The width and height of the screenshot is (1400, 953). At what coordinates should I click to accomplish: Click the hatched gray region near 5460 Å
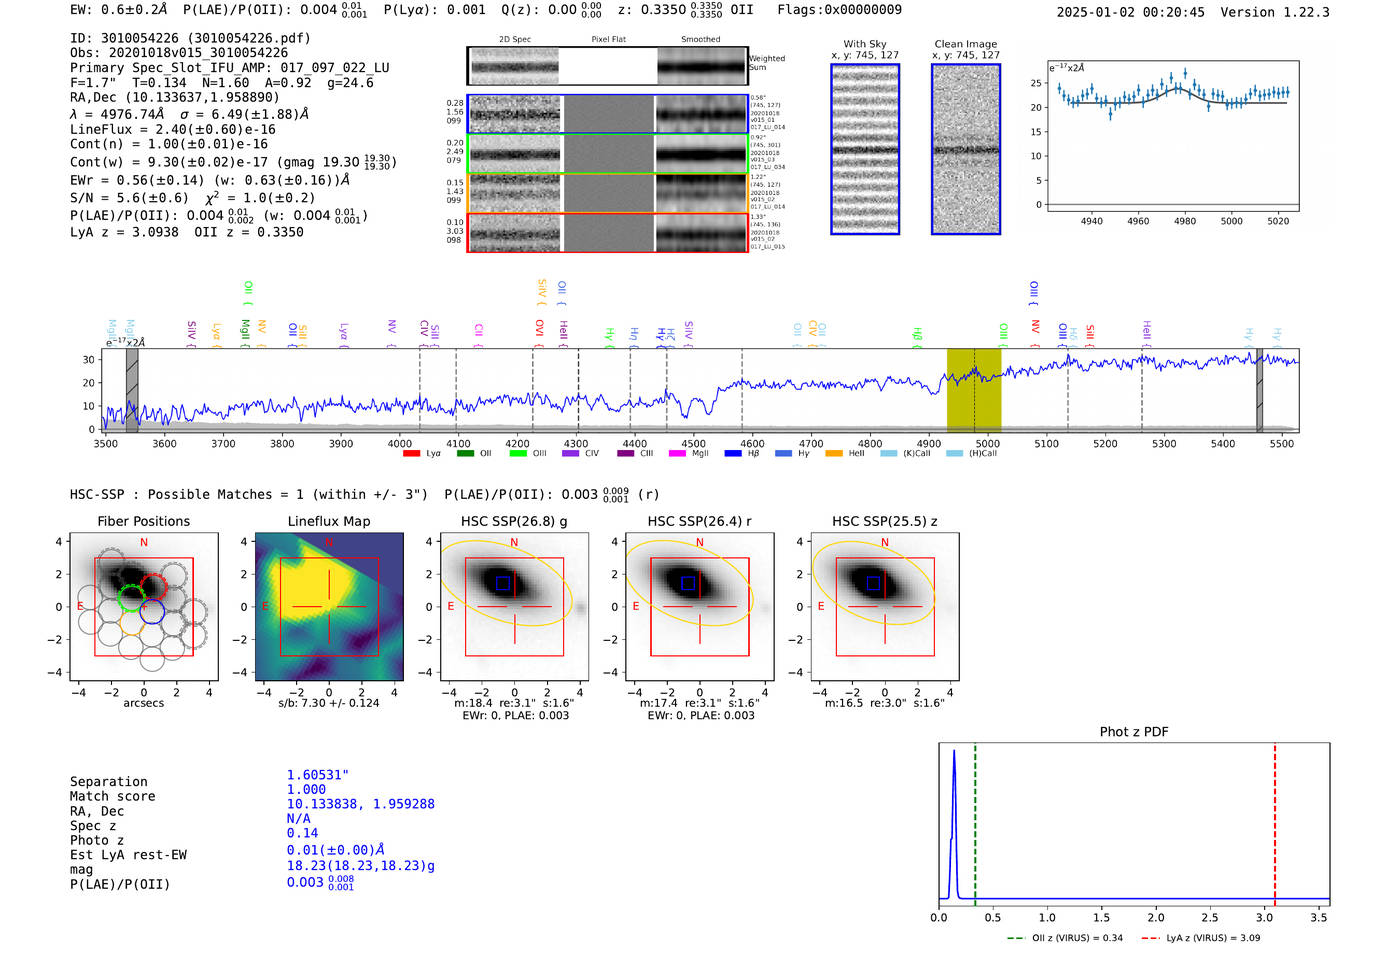coord(1260,390)
